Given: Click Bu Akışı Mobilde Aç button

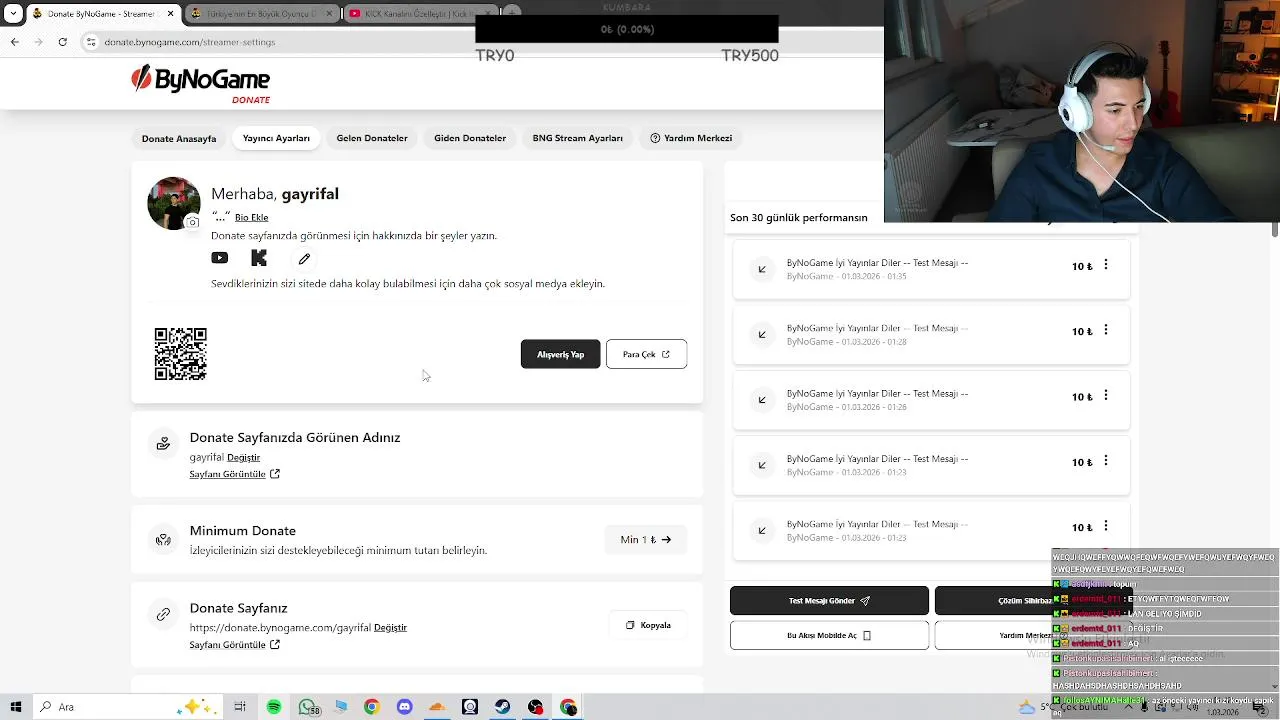Looking at the screenshot, I should pyautogui.click(x=829, y=635).
